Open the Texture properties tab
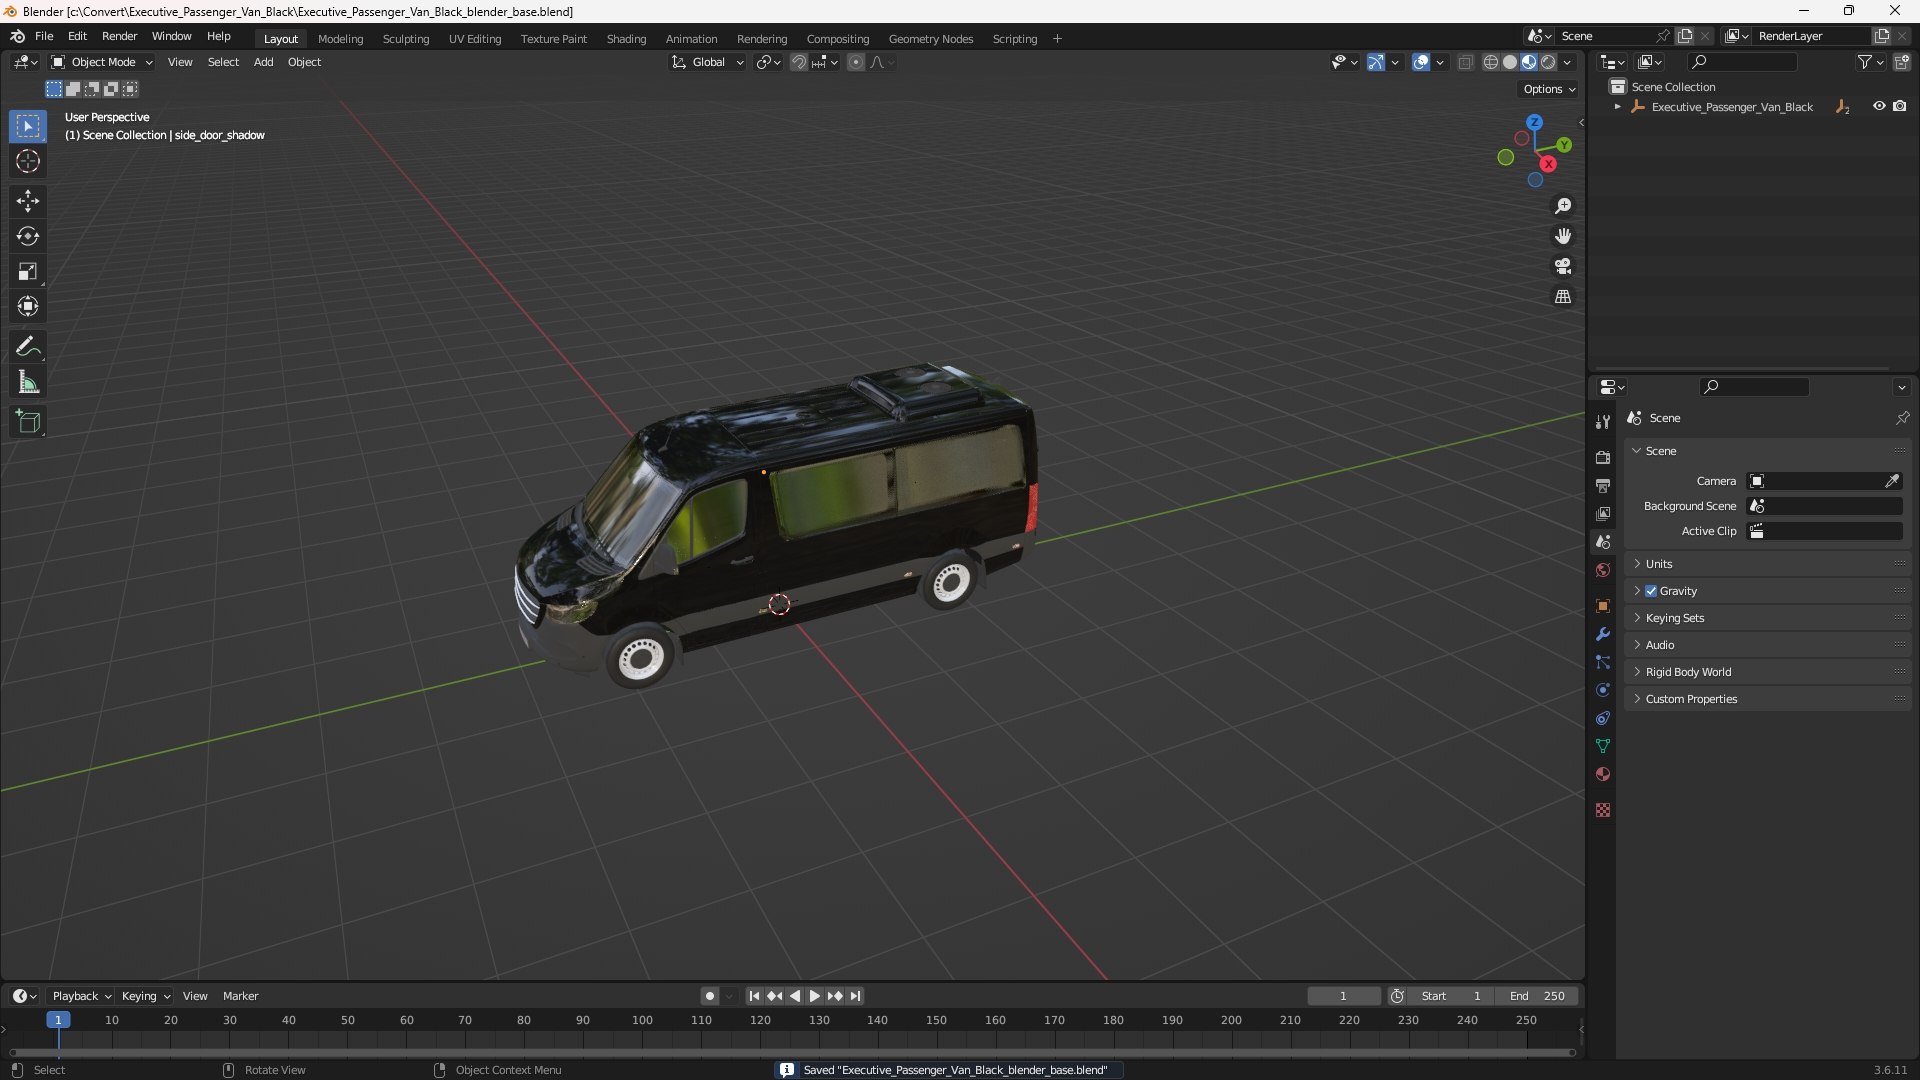This screenshot has width=1920, height=1080. point(1603,810)
